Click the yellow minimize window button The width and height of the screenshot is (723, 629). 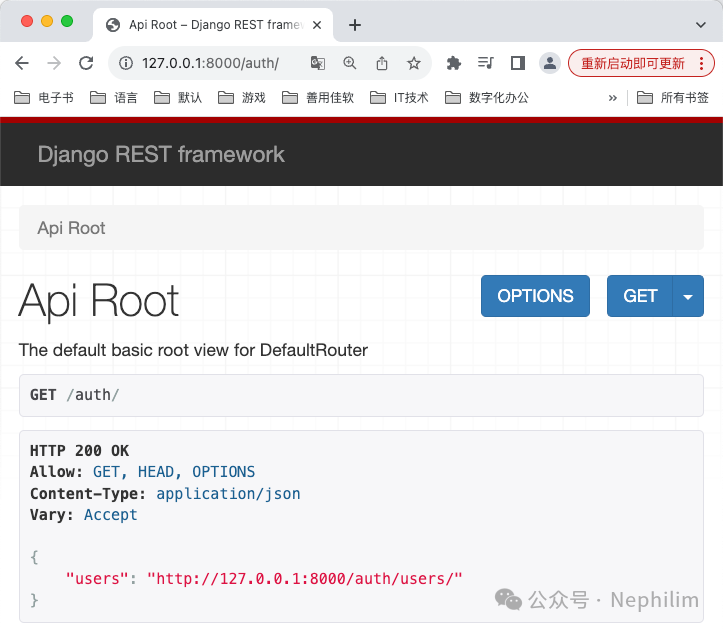tap(47, 21)
